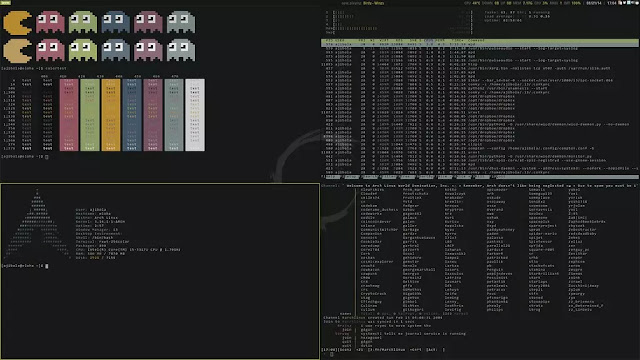Select nick spider-mario in the IRC nick list
Viewport: 640px width, 360px height.
click(543, 233)
